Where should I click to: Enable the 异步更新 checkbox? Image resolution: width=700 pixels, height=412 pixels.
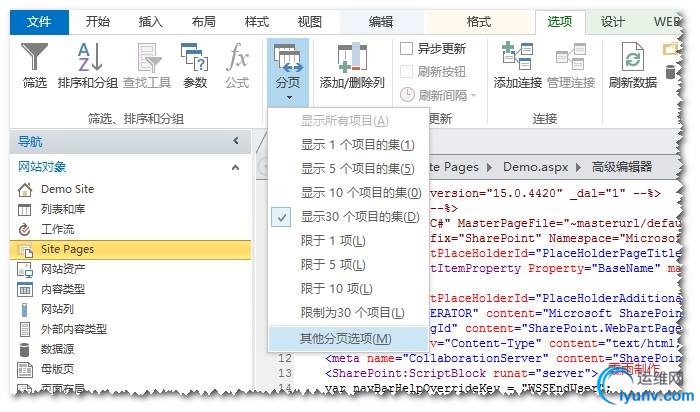coord(406,48)
